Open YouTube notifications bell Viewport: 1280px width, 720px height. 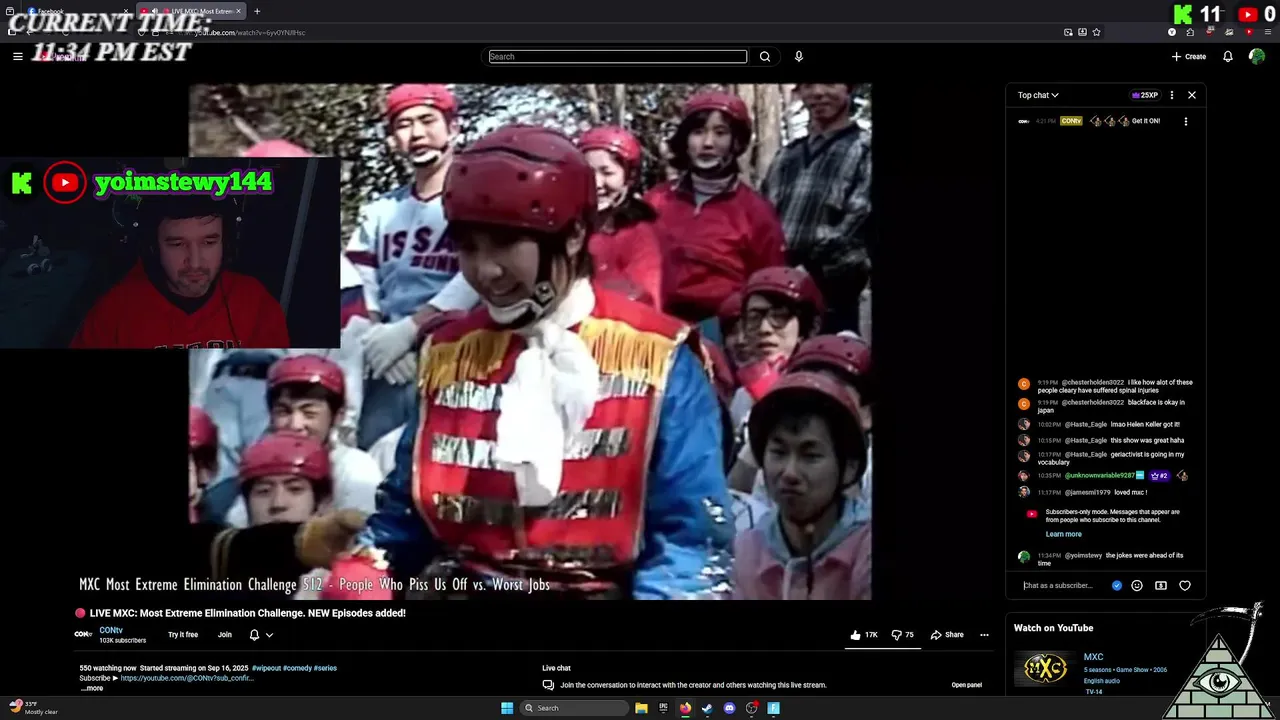pos(1228,57)
